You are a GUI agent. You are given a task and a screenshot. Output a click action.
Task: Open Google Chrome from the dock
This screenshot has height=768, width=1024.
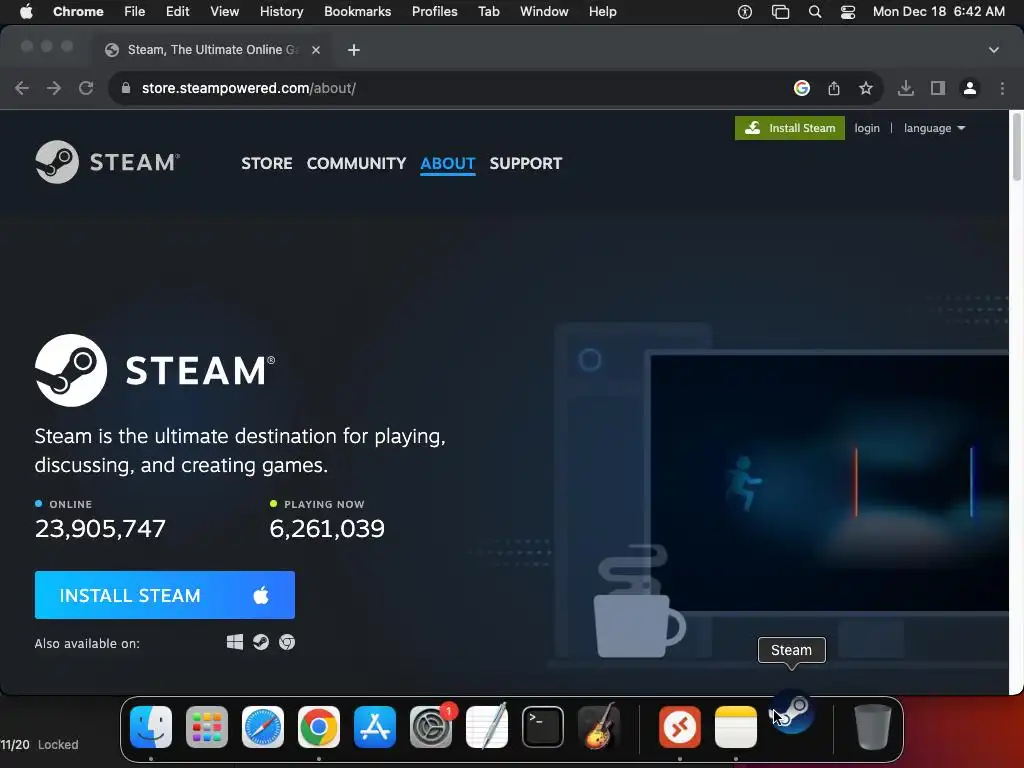[319, 727]
